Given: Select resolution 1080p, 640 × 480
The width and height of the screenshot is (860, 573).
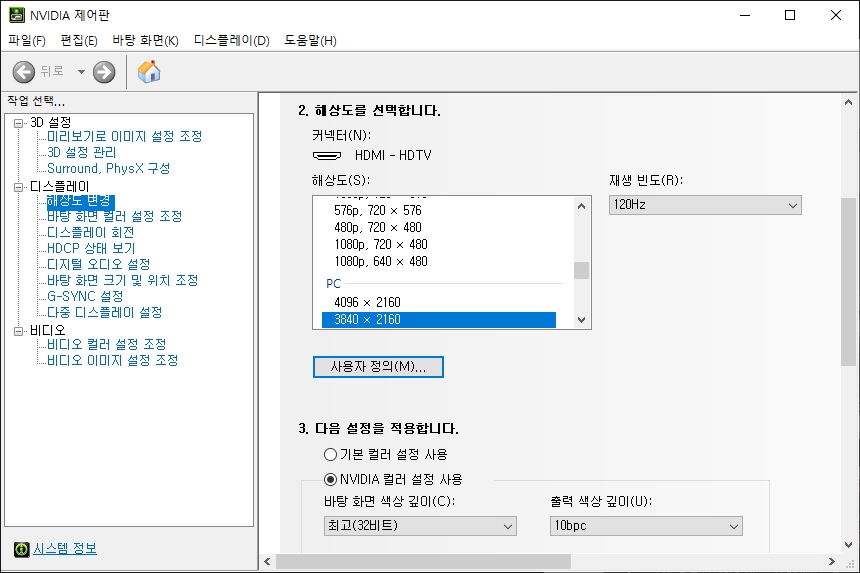Looking at the screenshot, I should point(381,262).
